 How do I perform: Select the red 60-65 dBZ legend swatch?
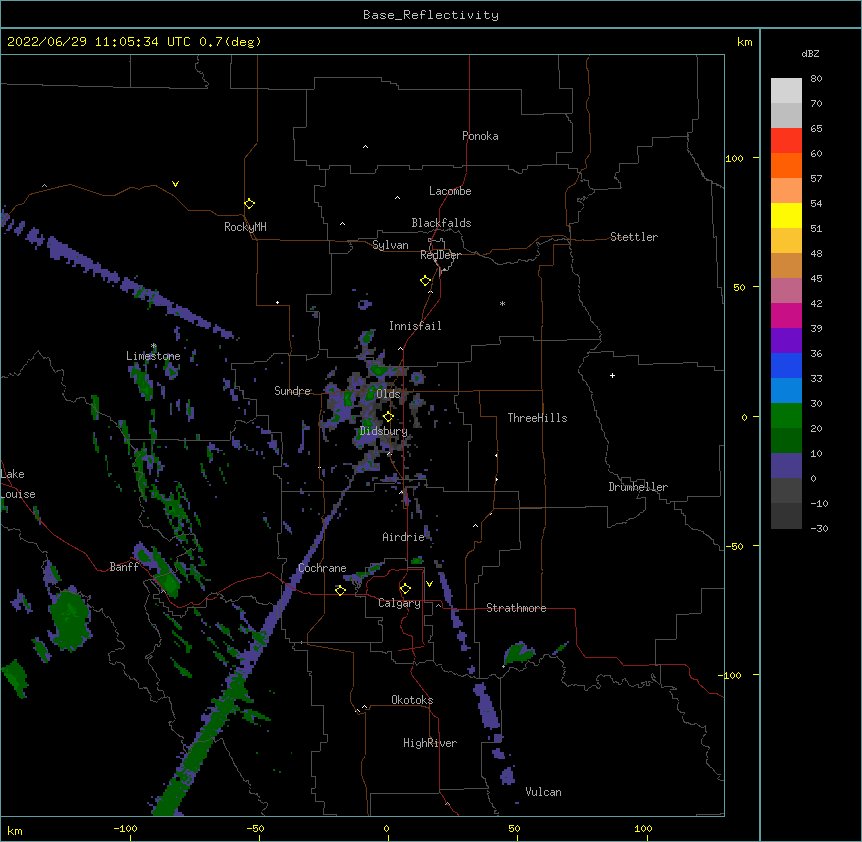pyautogui.click(x=786, y=141)
